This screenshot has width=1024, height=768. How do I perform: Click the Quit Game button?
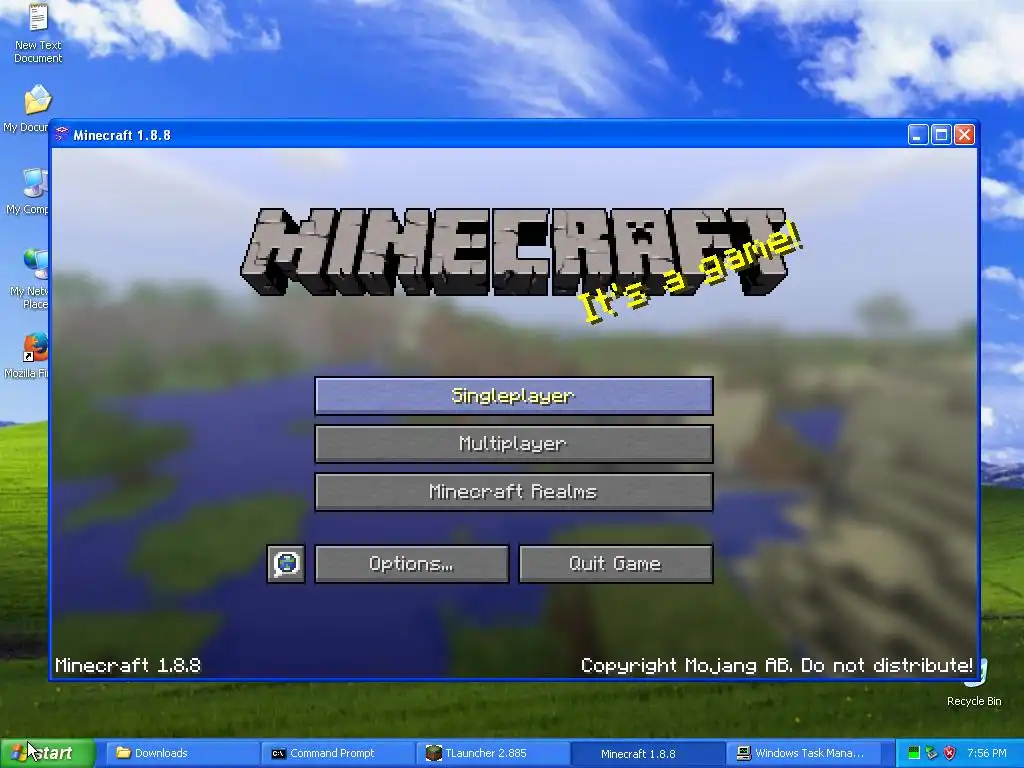[615, 564]
